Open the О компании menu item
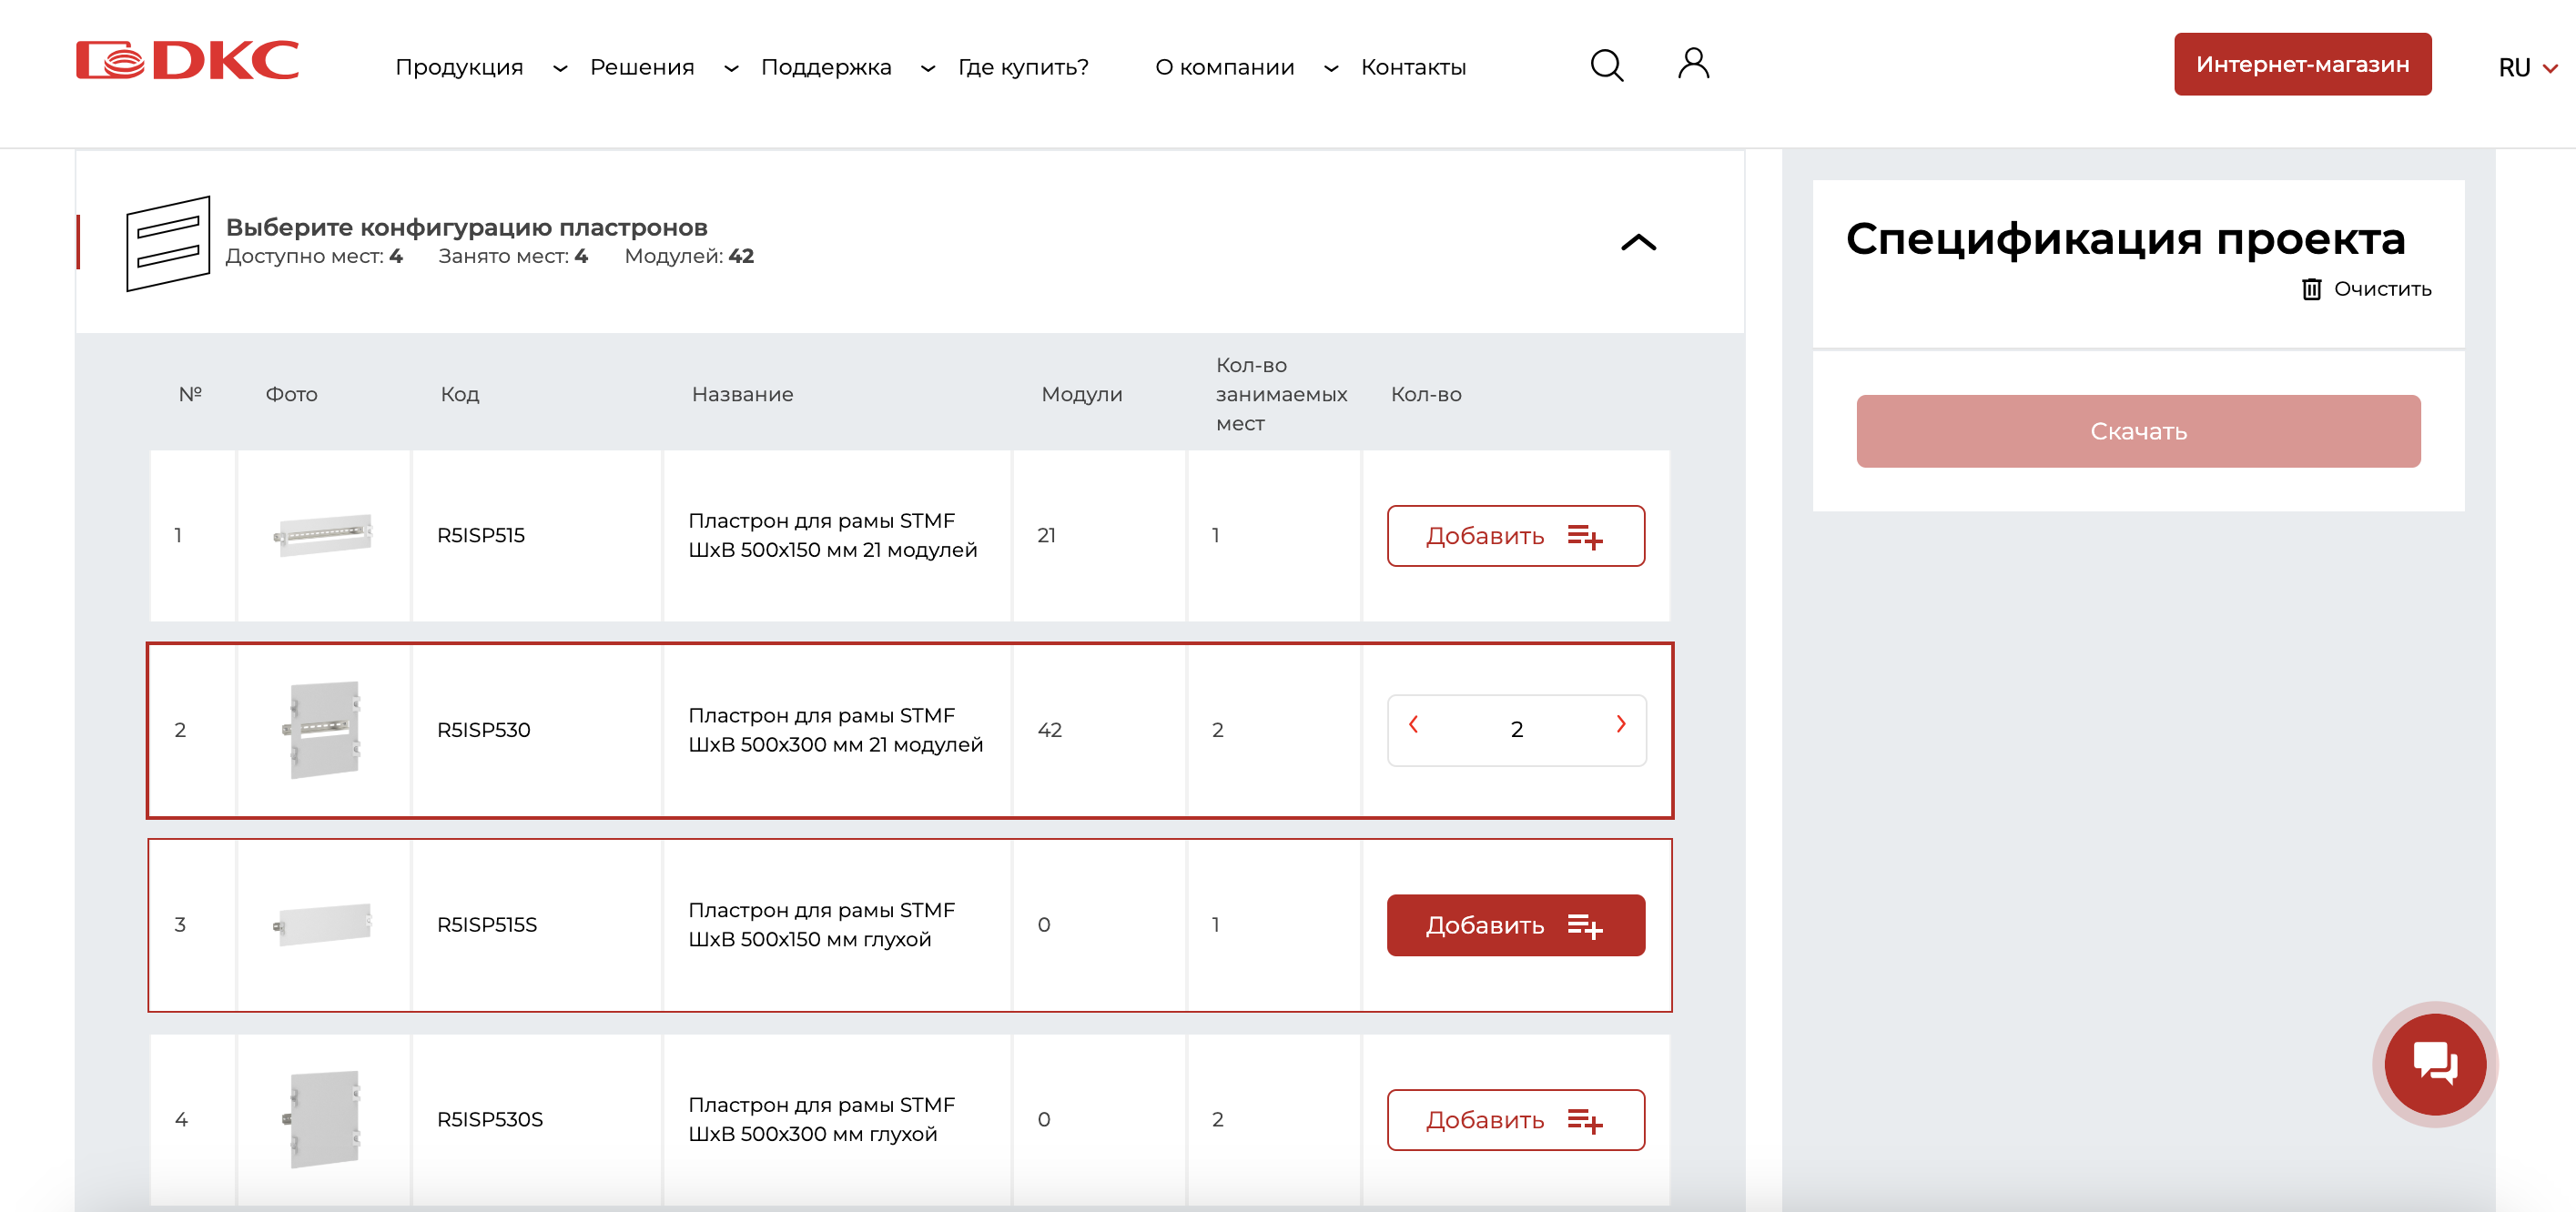Screen dimensions: 2576x1212 (1224, 67)
